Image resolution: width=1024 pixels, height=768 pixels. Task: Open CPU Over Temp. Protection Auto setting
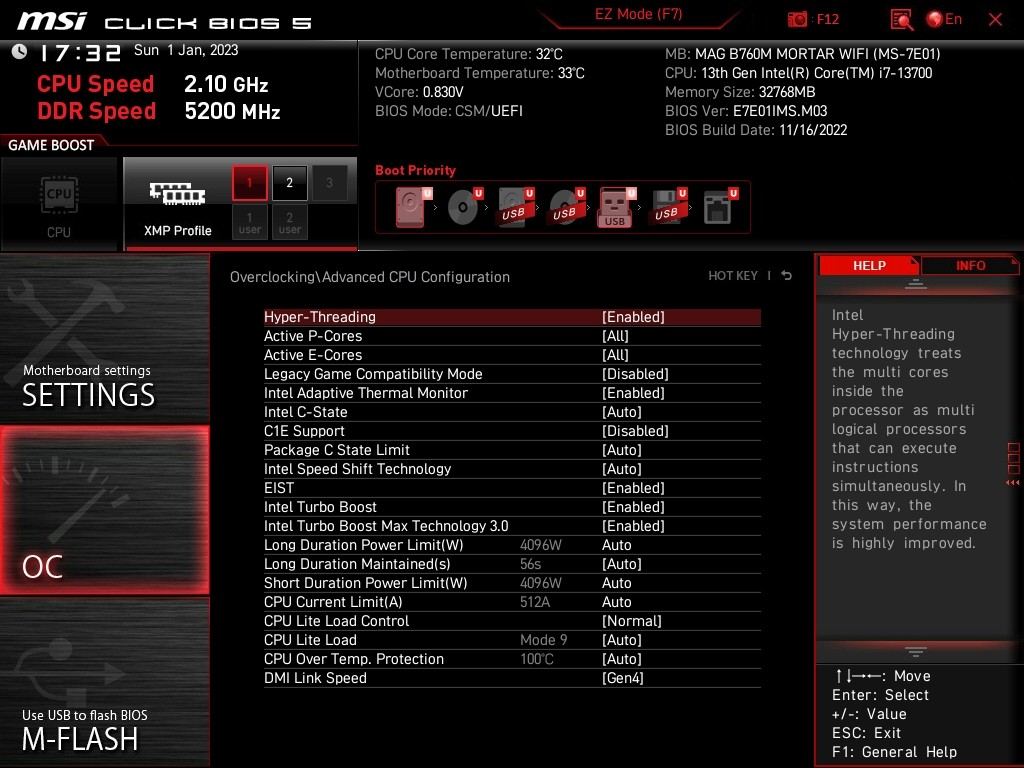pyautogui.click(x=622, y=658)
